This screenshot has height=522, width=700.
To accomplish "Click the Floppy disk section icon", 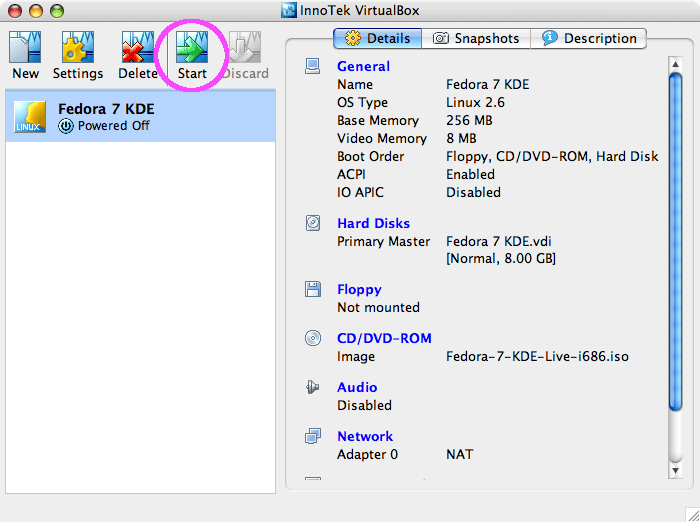I will click(x=313, y=290).
